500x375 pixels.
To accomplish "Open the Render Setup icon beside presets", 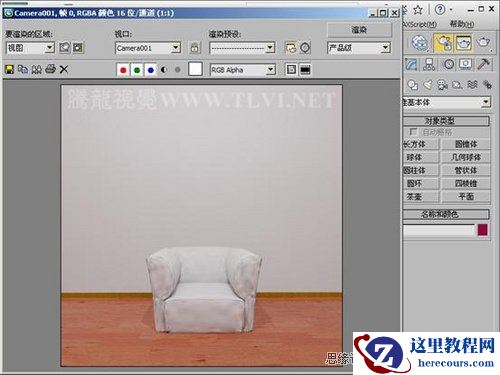I will click(291, 48).
